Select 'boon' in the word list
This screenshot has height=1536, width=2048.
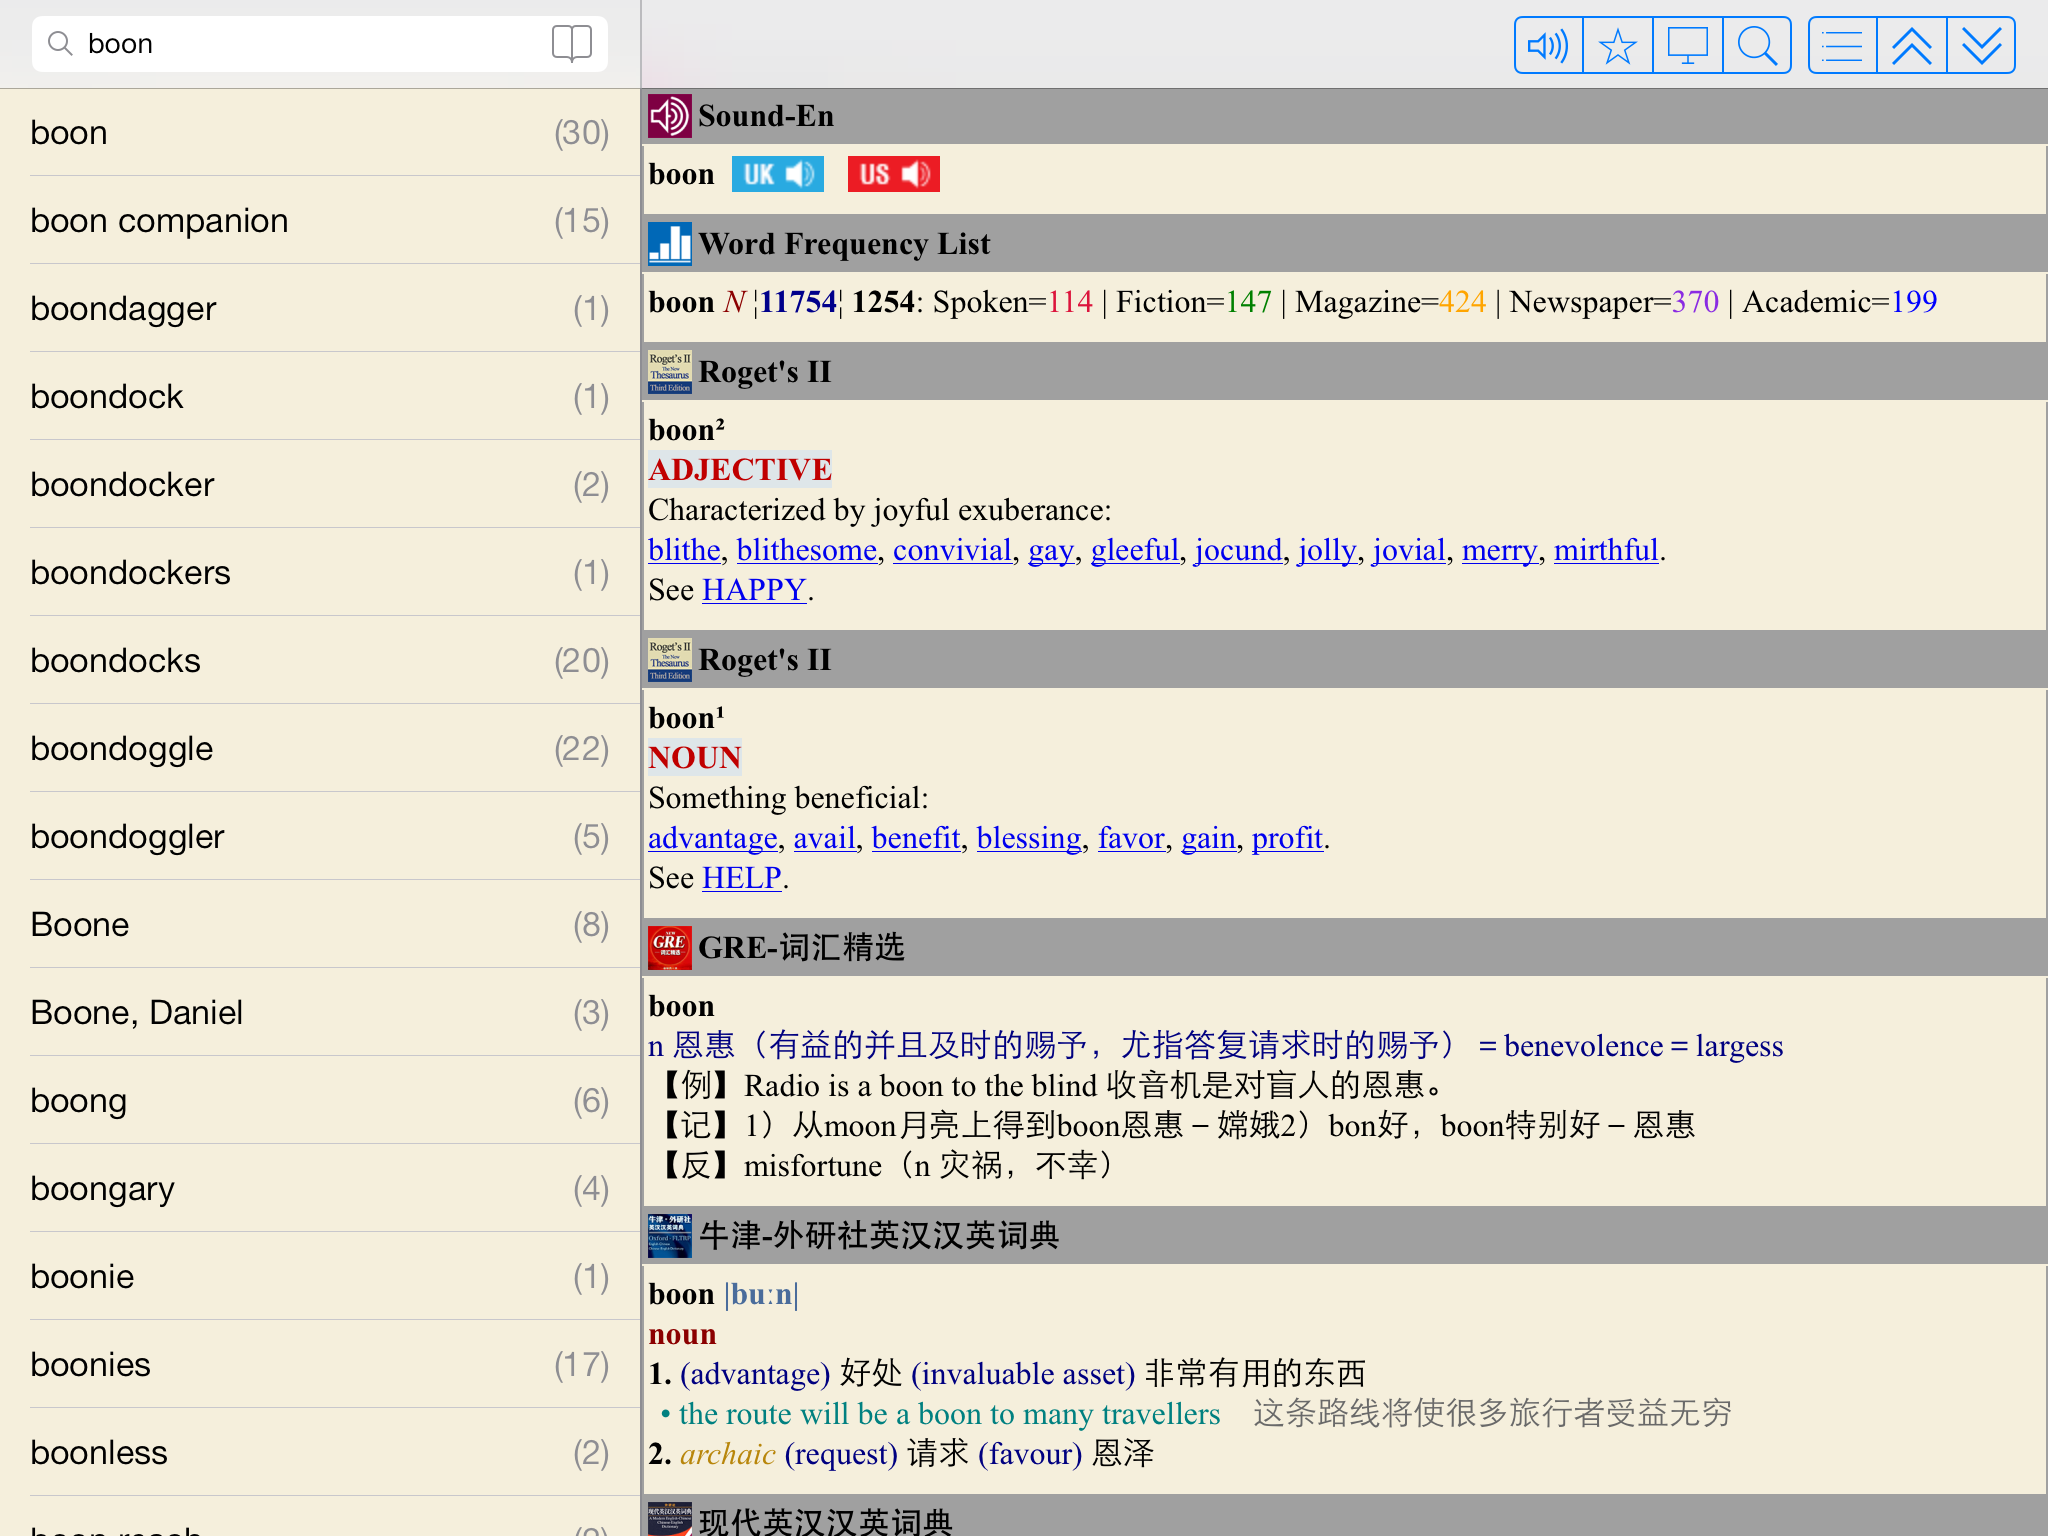[320, 132]
